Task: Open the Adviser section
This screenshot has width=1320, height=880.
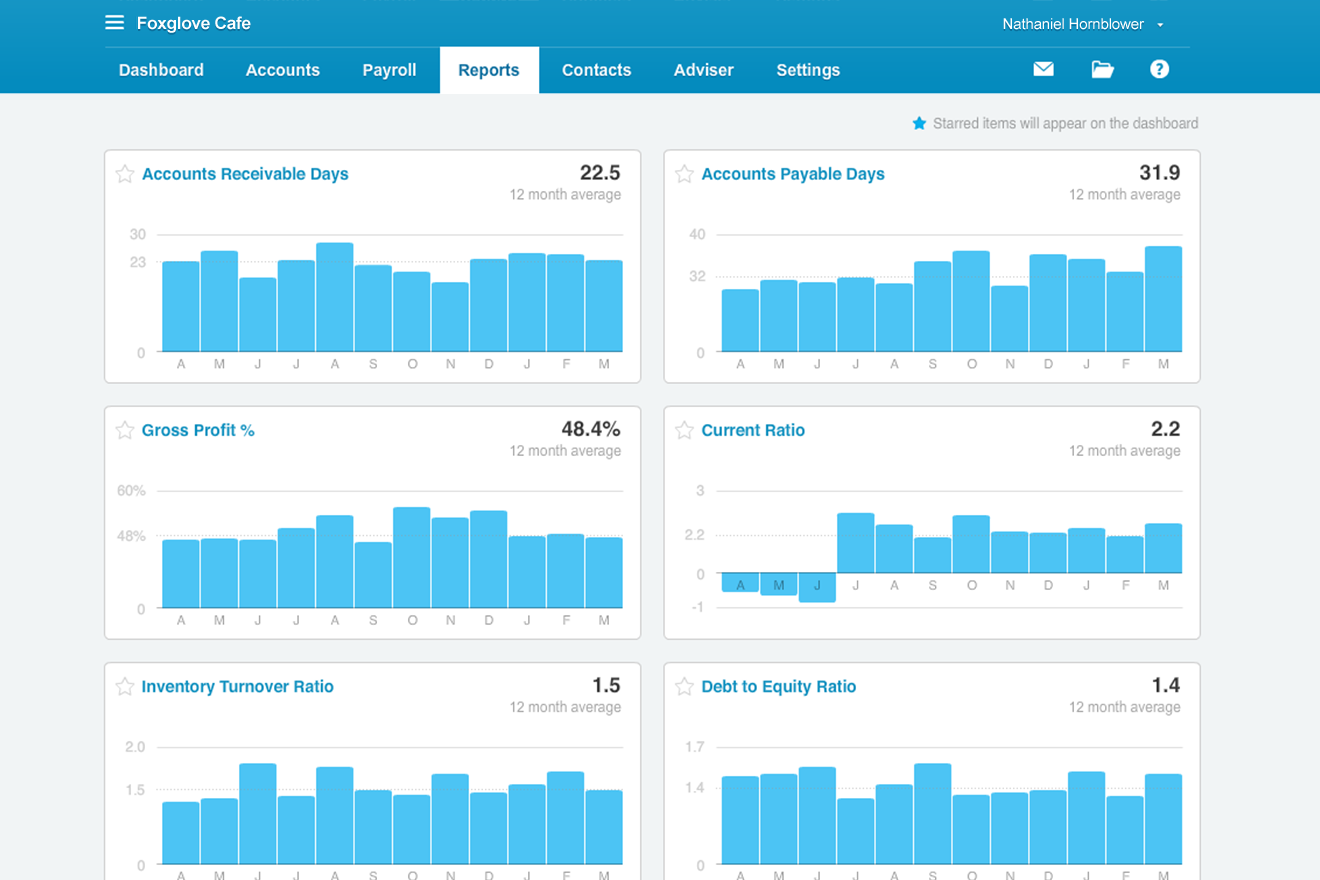Action: (x=703, y=69)
